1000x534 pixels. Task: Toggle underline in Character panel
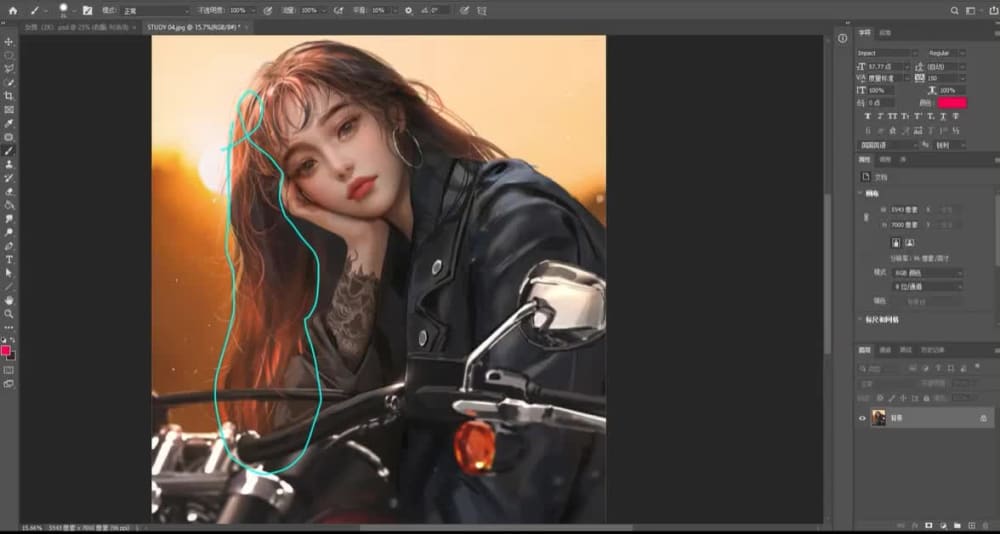(943, 116)
